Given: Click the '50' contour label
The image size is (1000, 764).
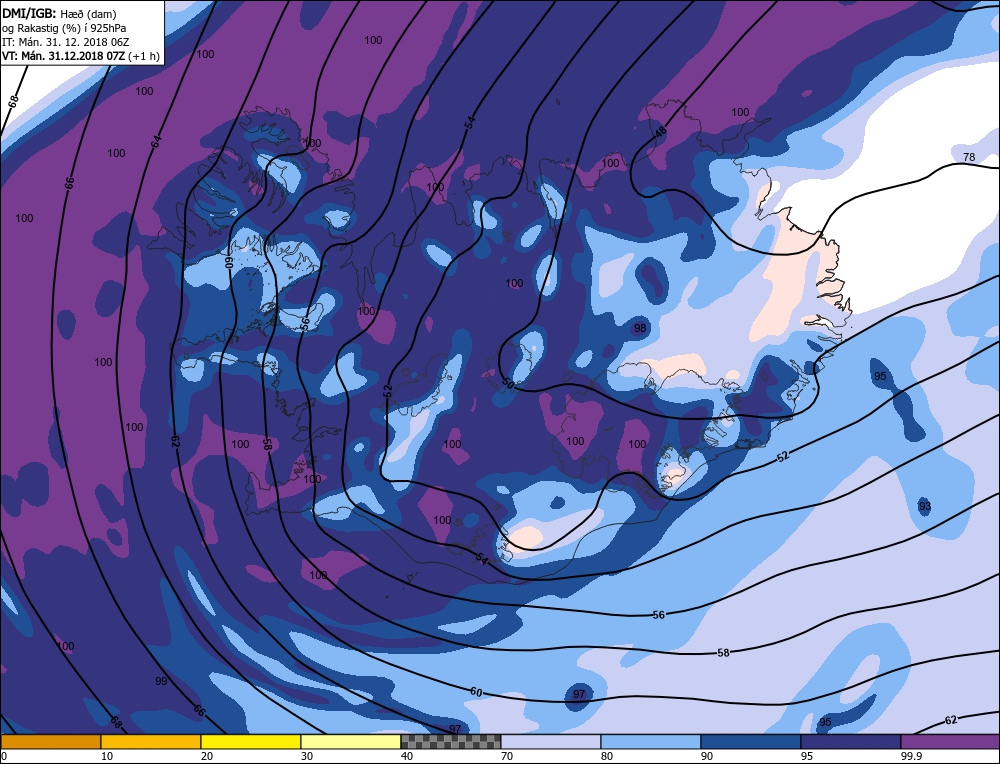Looking at the screenshot, I should click(x=508, y=384).
